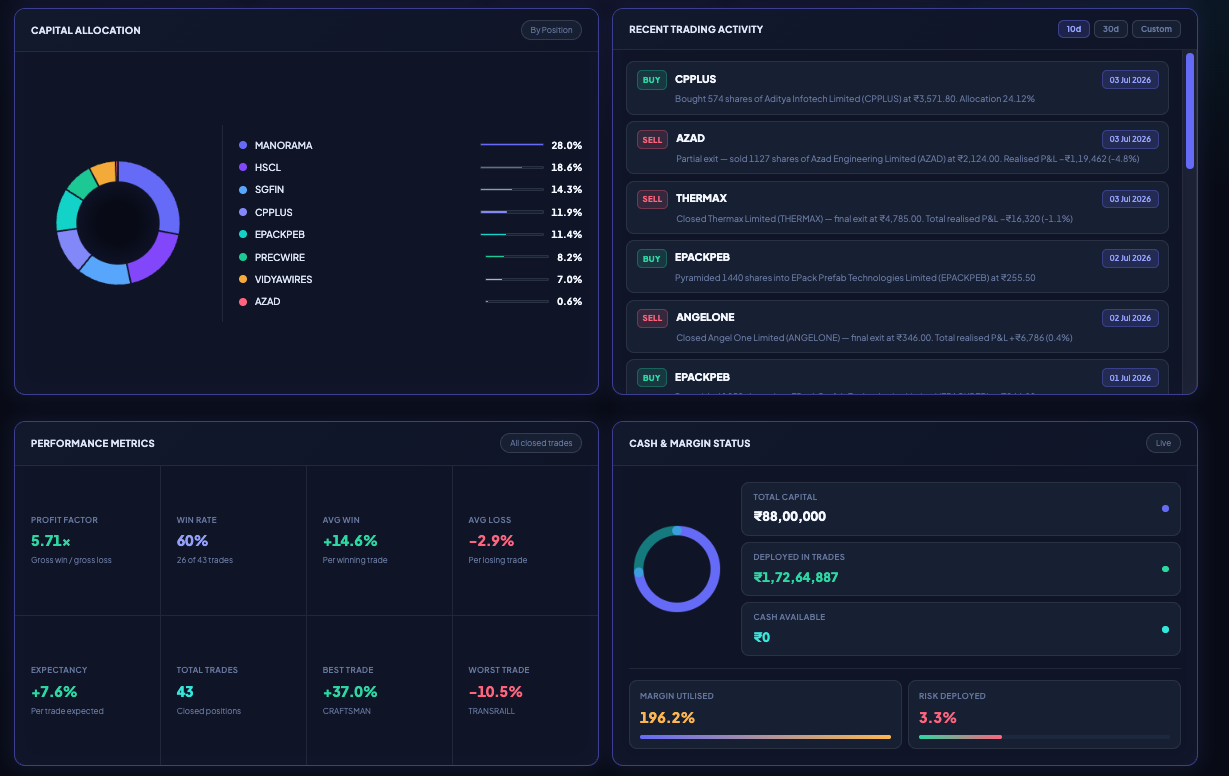Click the Capital Allocation panel heading
This screenshot has width=1229, height=776.
click(86, 30)
